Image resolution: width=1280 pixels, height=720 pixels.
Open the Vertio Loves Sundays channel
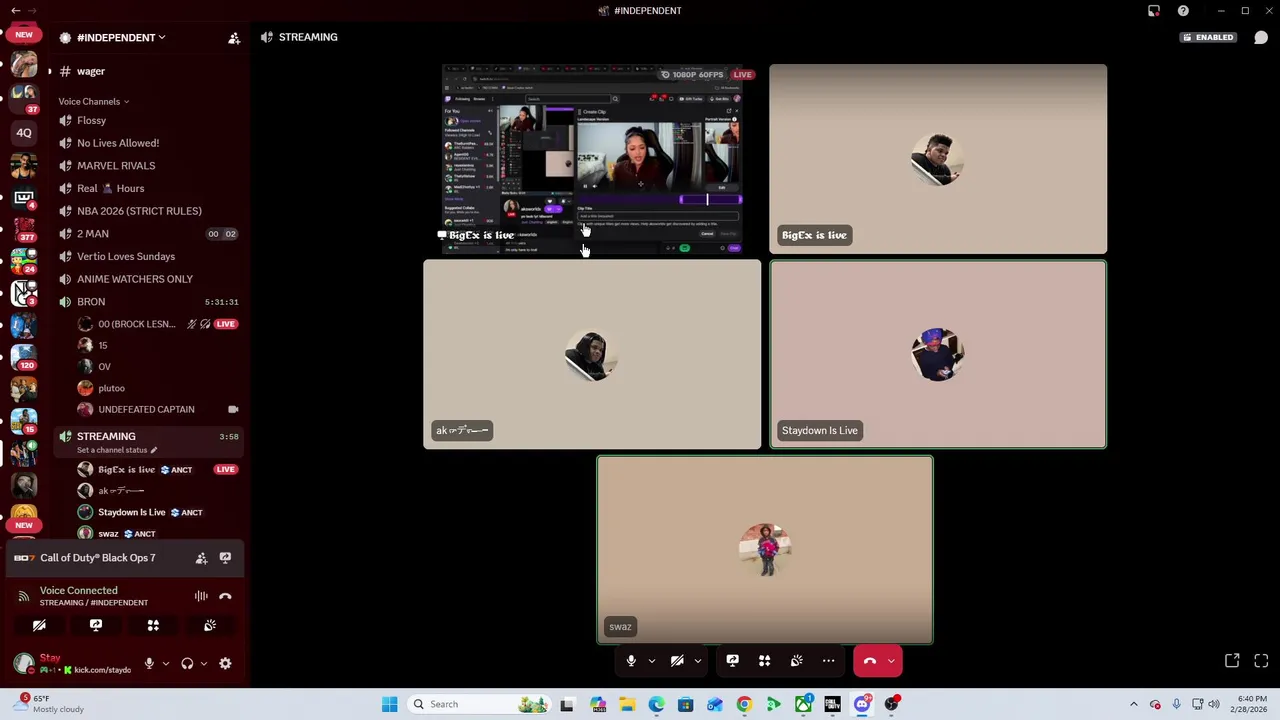coord(148,257)
